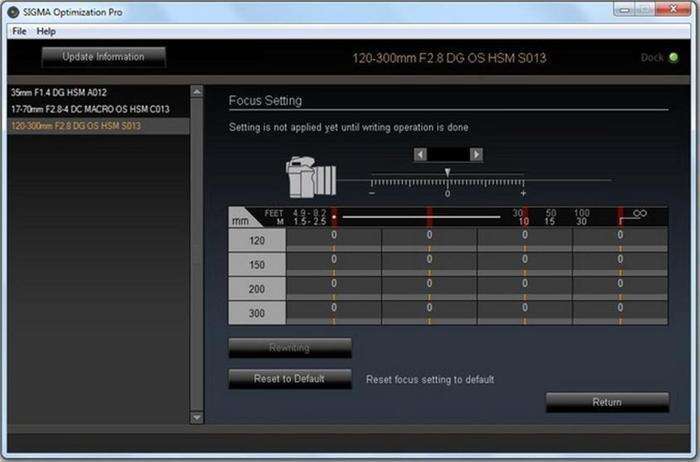Open the File menu
The height and width of the screenshot is (462, 700).
19,31
